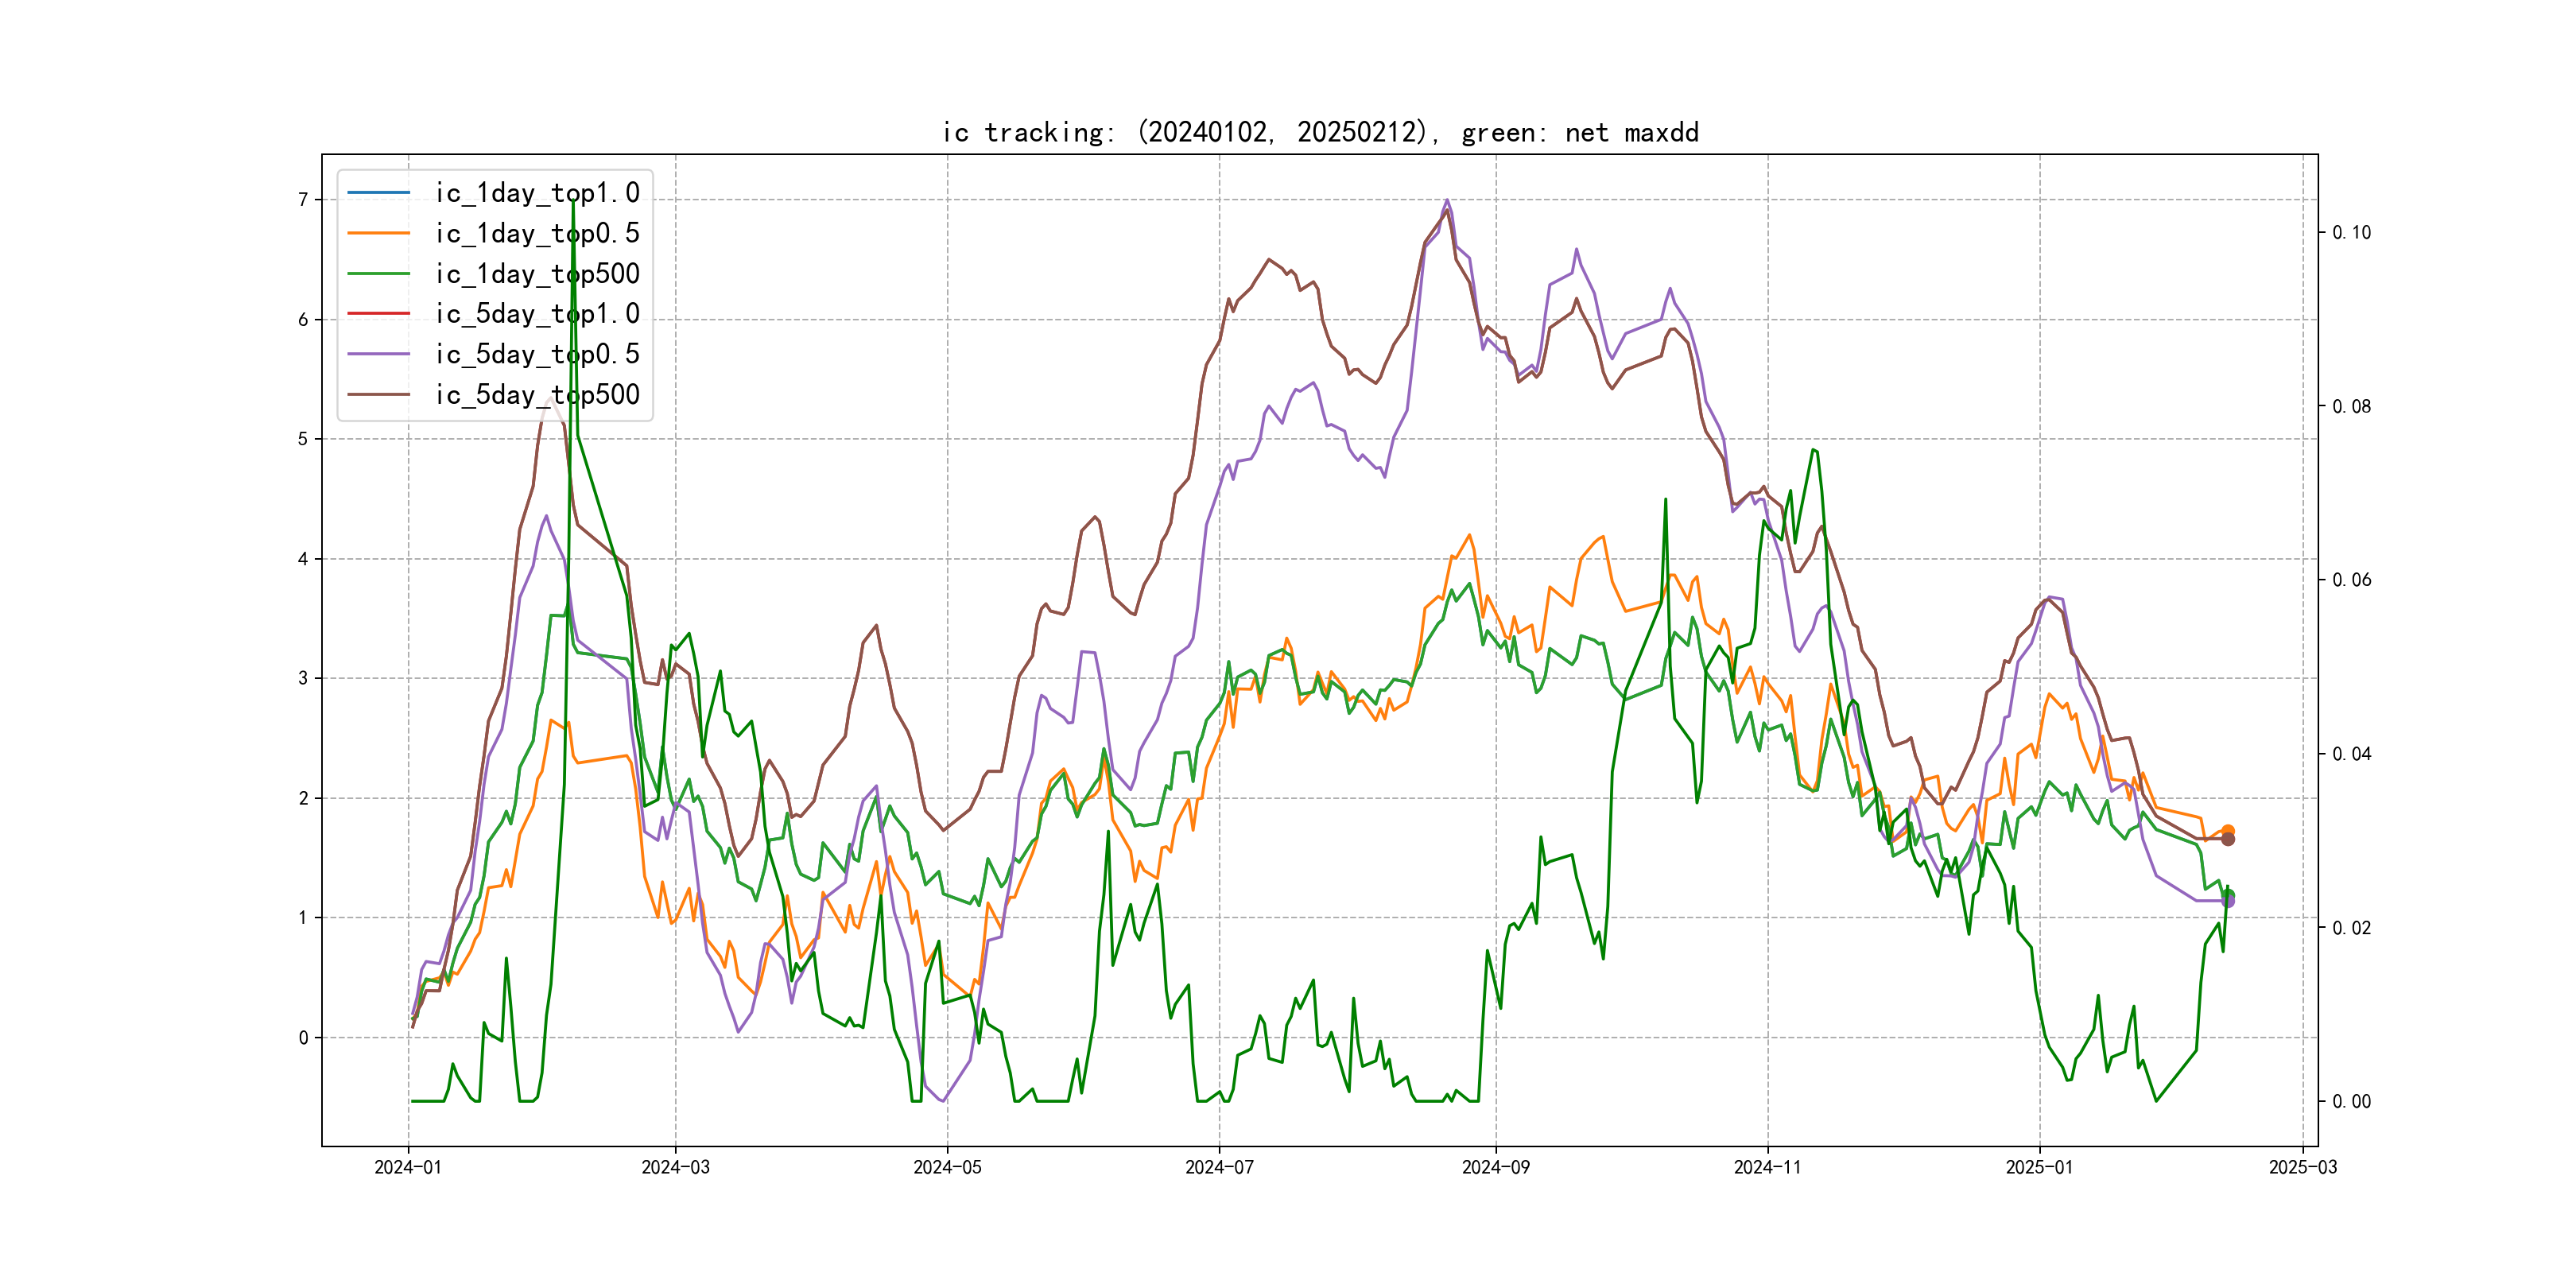Click the brown endpoint marker dot
This screenshot has width=2576, height=1288.
(2228, 839)
